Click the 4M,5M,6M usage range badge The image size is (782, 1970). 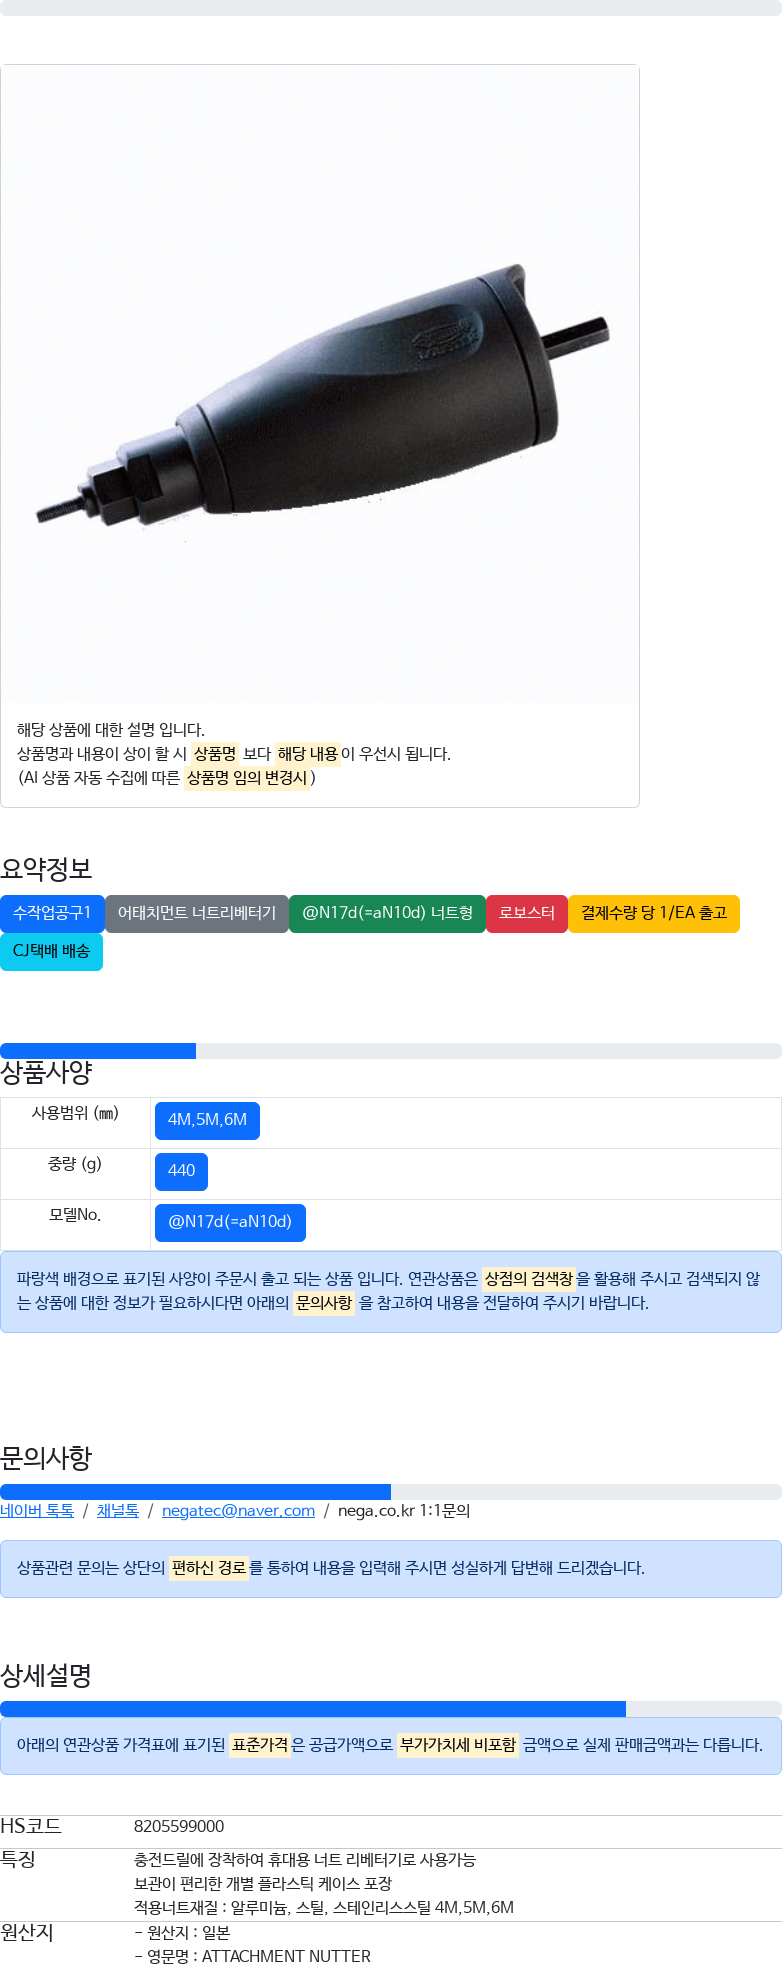coord(207,1120)
